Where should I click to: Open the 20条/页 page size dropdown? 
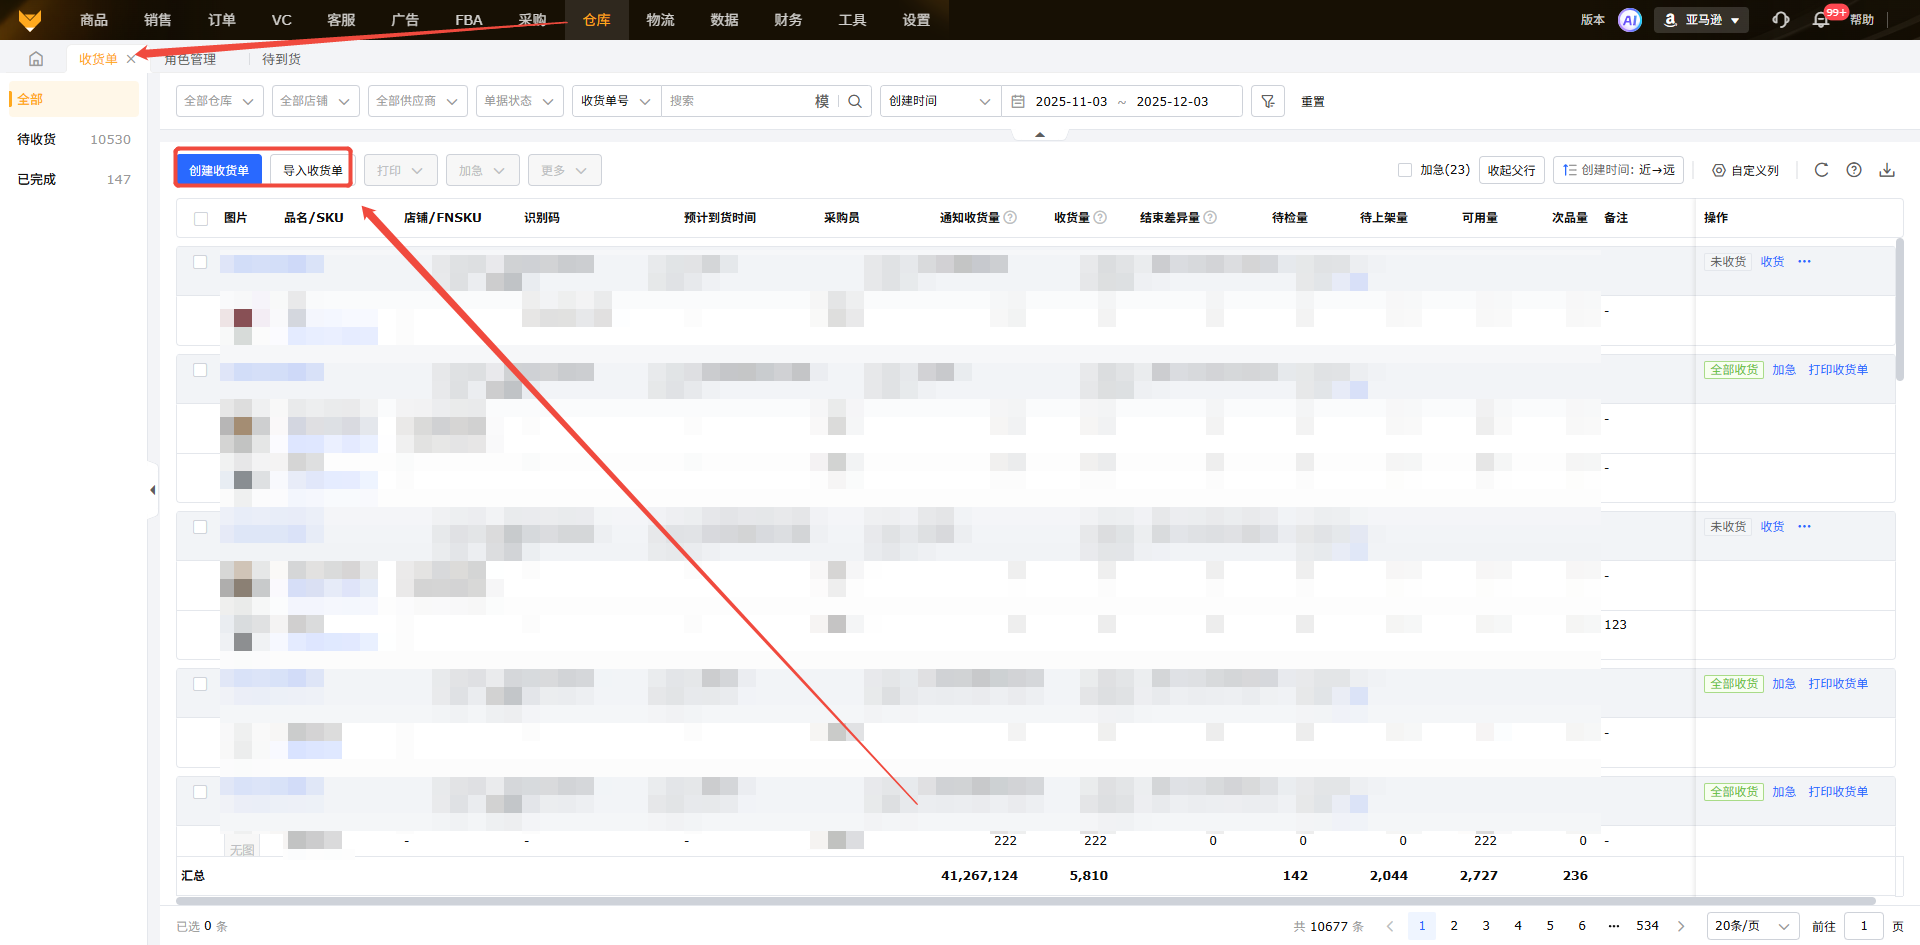pos(1753,926)
